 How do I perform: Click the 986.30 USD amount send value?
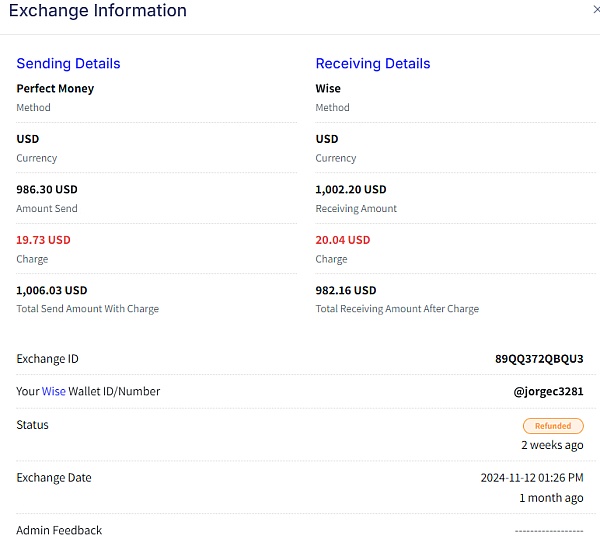coord(47,189)
